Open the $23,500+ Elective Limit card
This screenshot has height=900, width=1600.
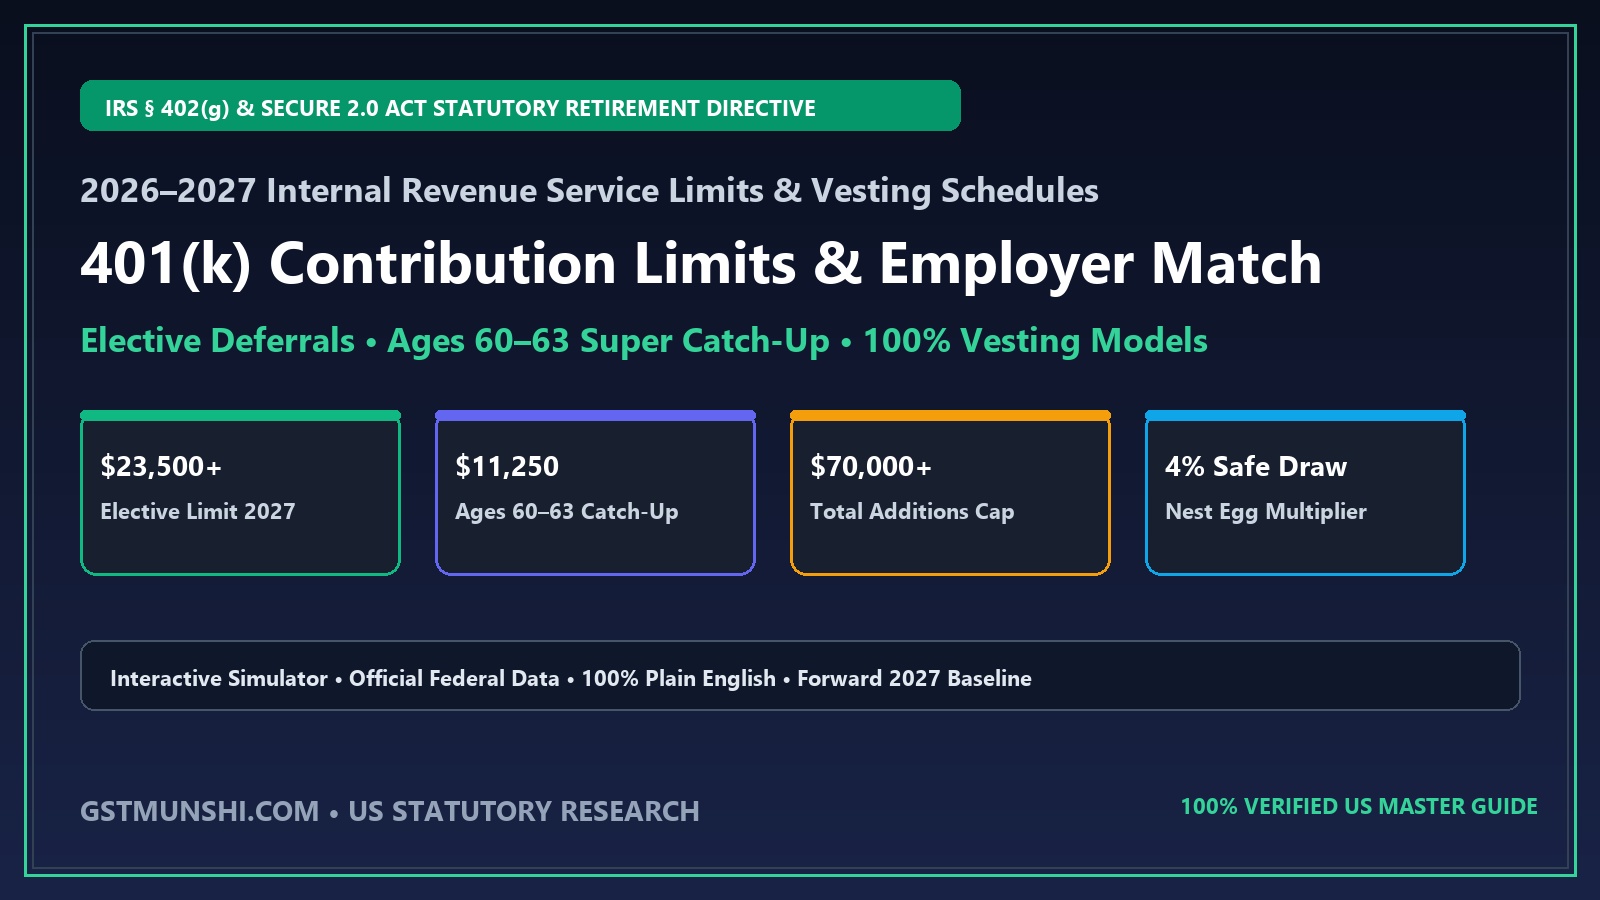coord(240,493)
